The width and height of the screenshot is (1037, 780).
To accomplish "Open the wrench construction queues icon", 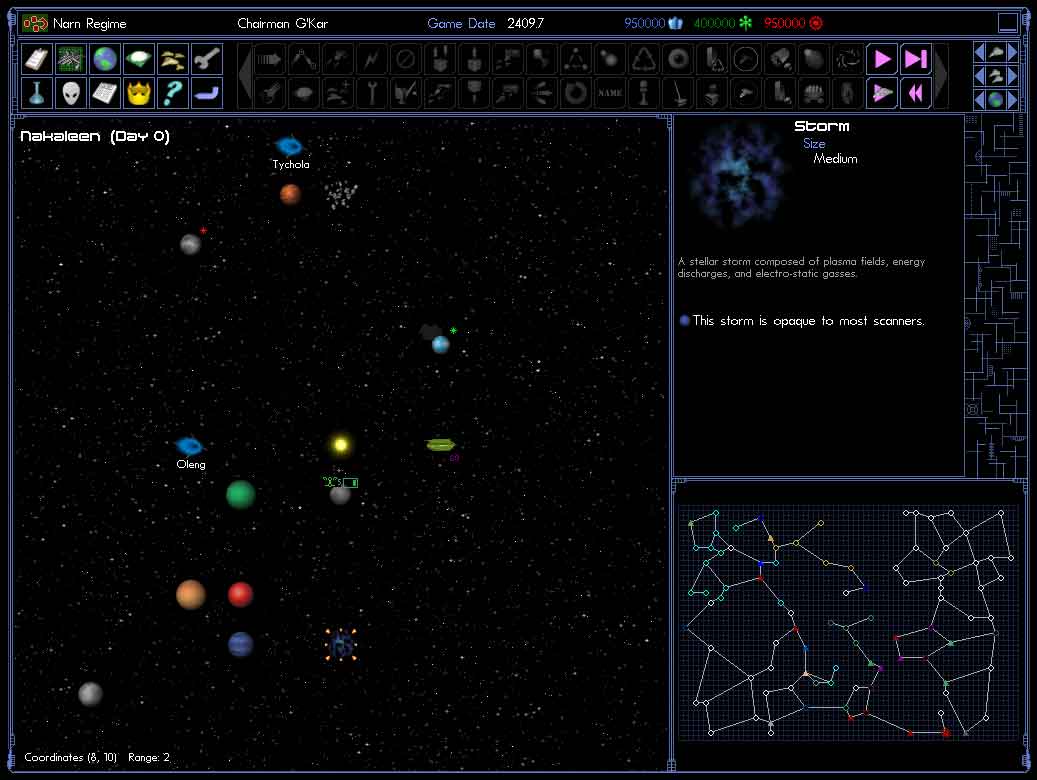I will (207, 59).
